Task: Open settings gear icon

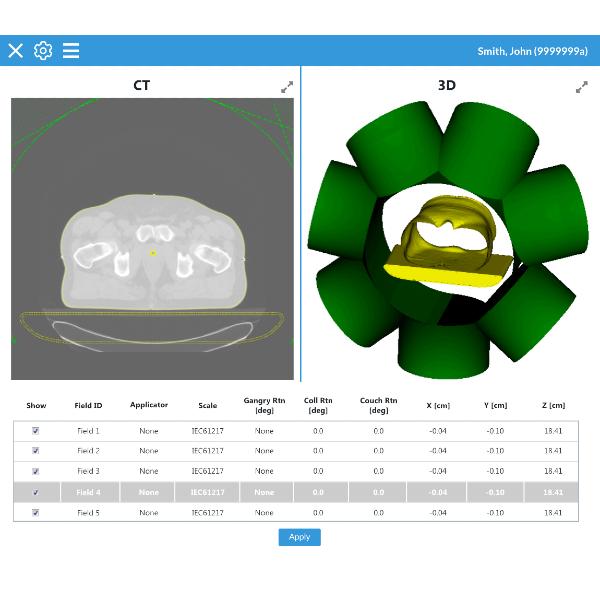Action: point(43,50)
